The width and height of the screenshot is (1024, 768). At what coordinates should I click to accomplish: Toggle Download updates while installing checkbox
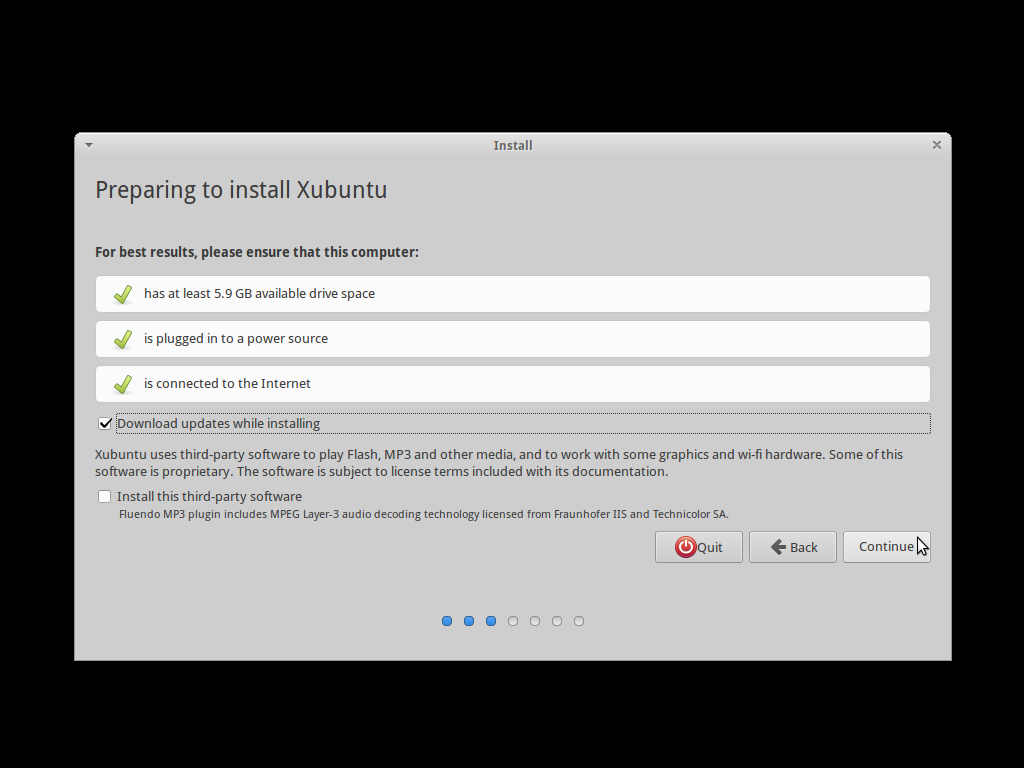pos(104,424)
